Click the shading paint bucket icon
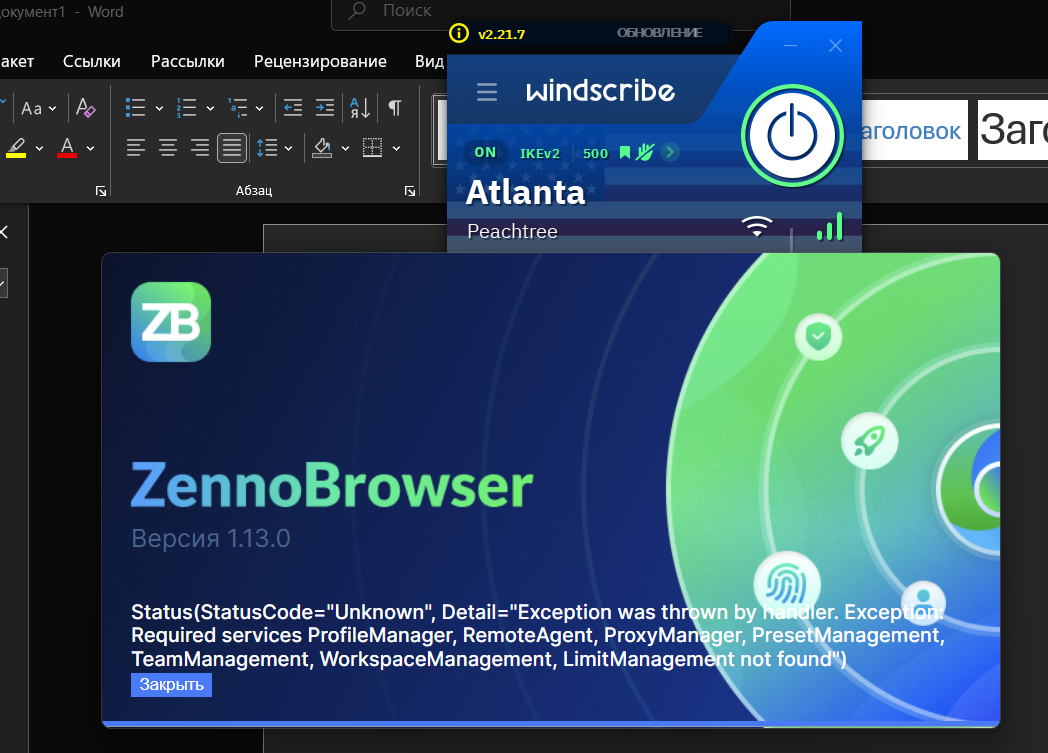 click(322, 148)
